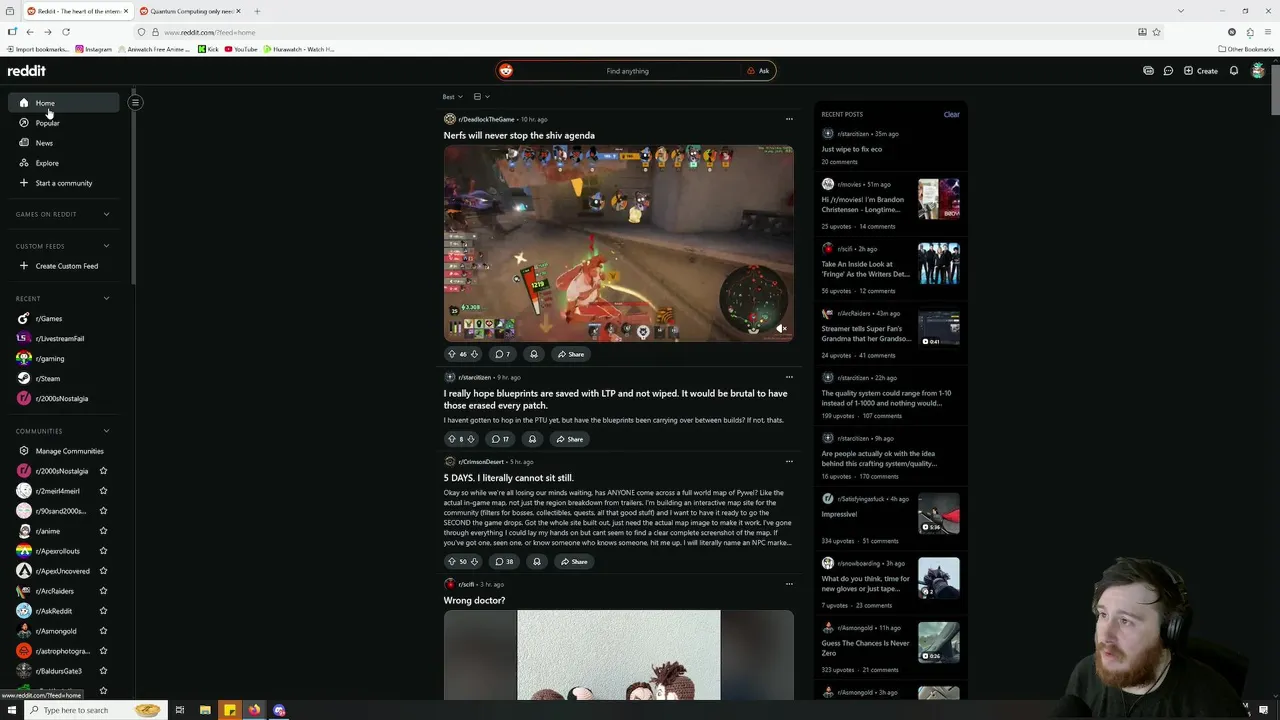Image resolution: width=1280 pixels, height=720 pixels.
Task: Favorite r/90sand2000s community star
Action: tap(103, 511)
